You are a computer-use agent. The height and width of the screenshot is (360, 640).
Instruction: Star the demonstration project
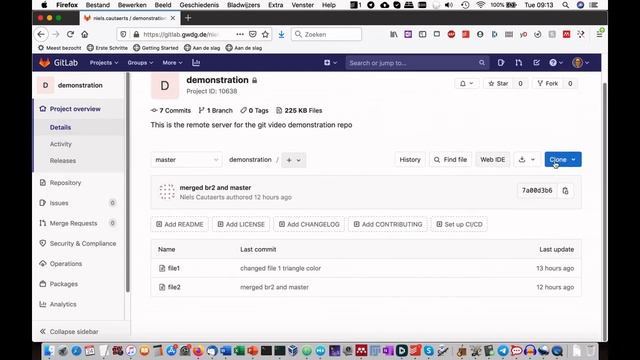click(498, 84)
